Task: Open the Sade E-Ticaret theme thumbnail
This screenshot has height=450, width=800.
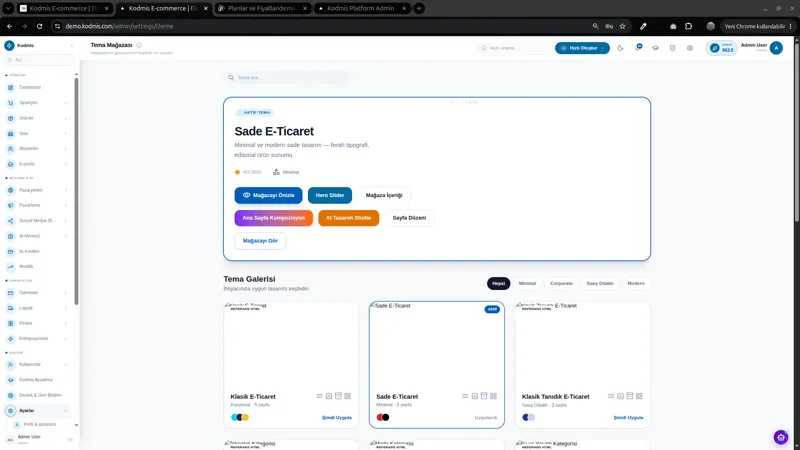Action: (x=437, y=344)
